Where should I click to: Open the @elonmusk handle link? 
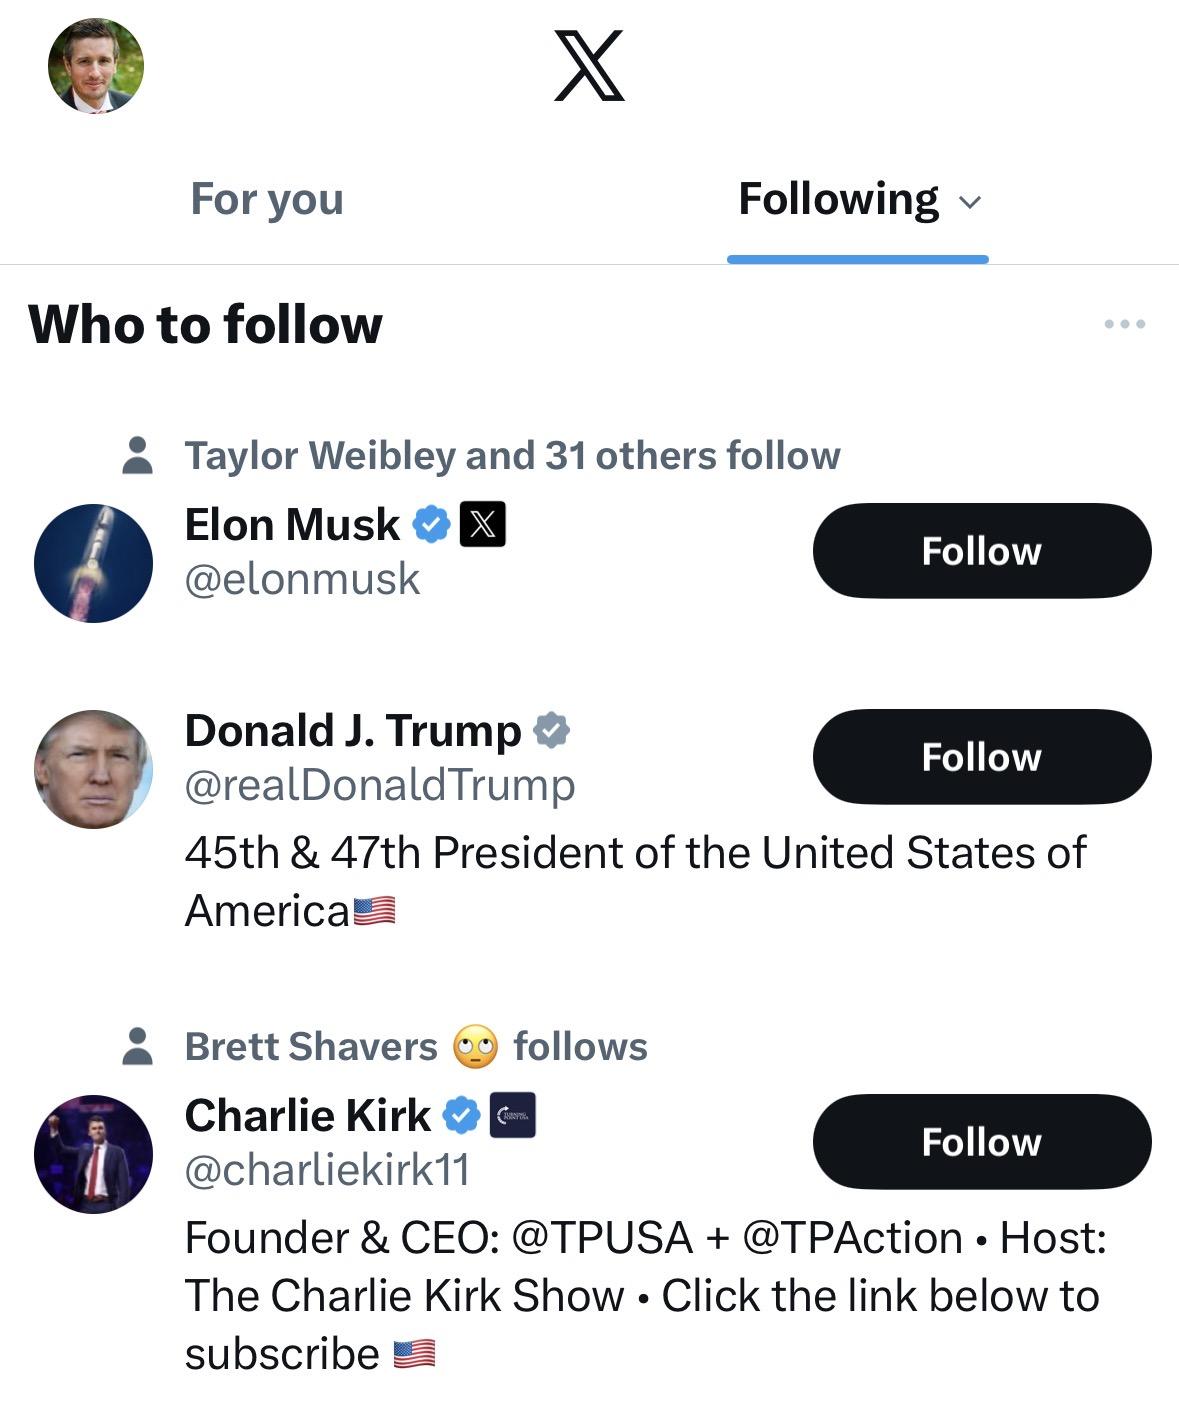tap(302, 579)
